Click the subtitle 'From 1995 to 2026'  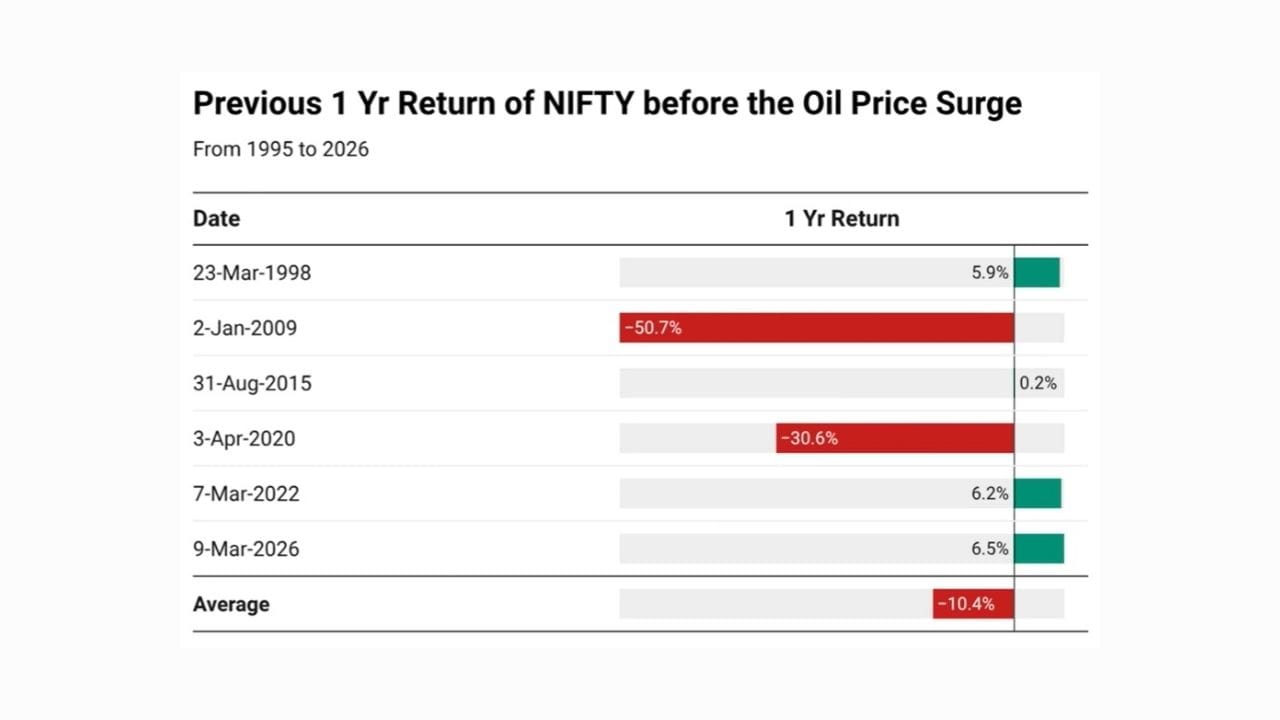point(281,150)
